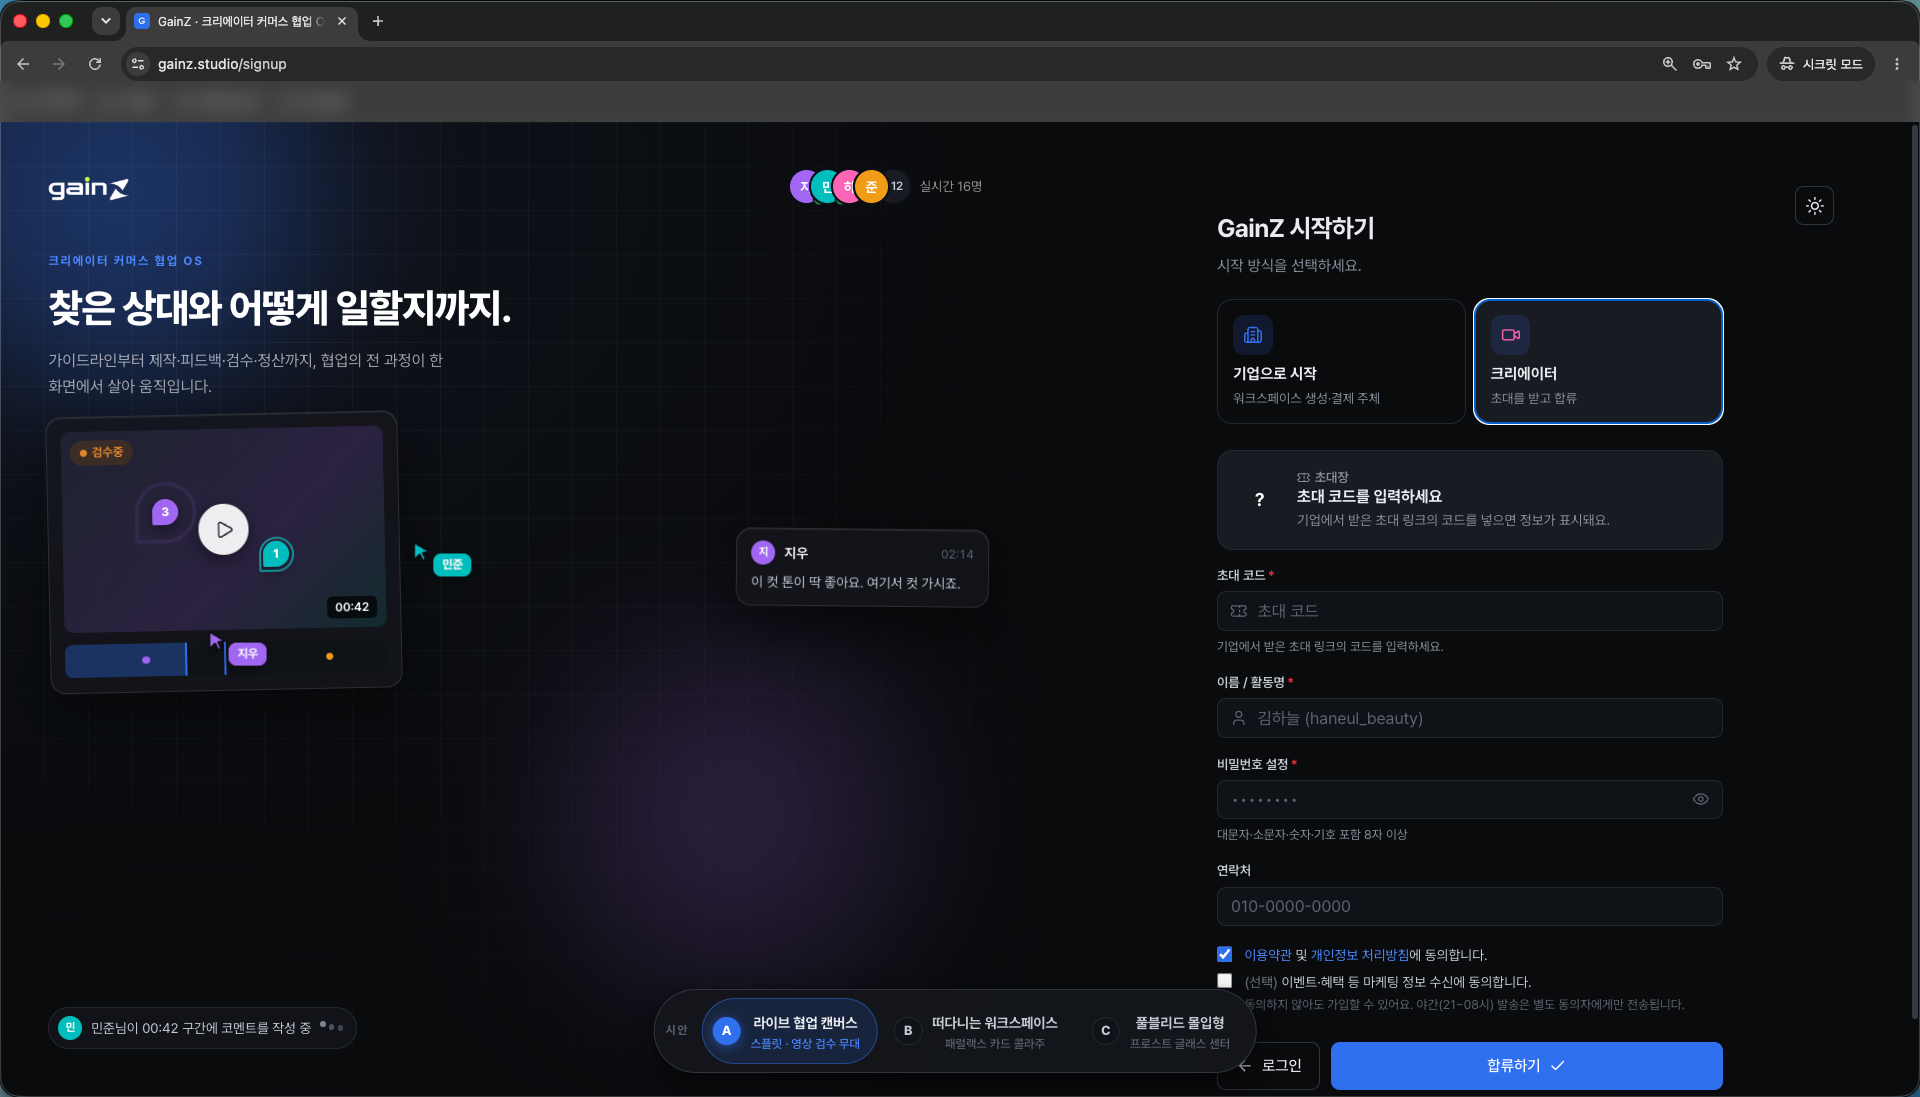Click the 지우 cursor label on timeline
Viewport: 1920px width, 1097px height.
coord(247,653)
